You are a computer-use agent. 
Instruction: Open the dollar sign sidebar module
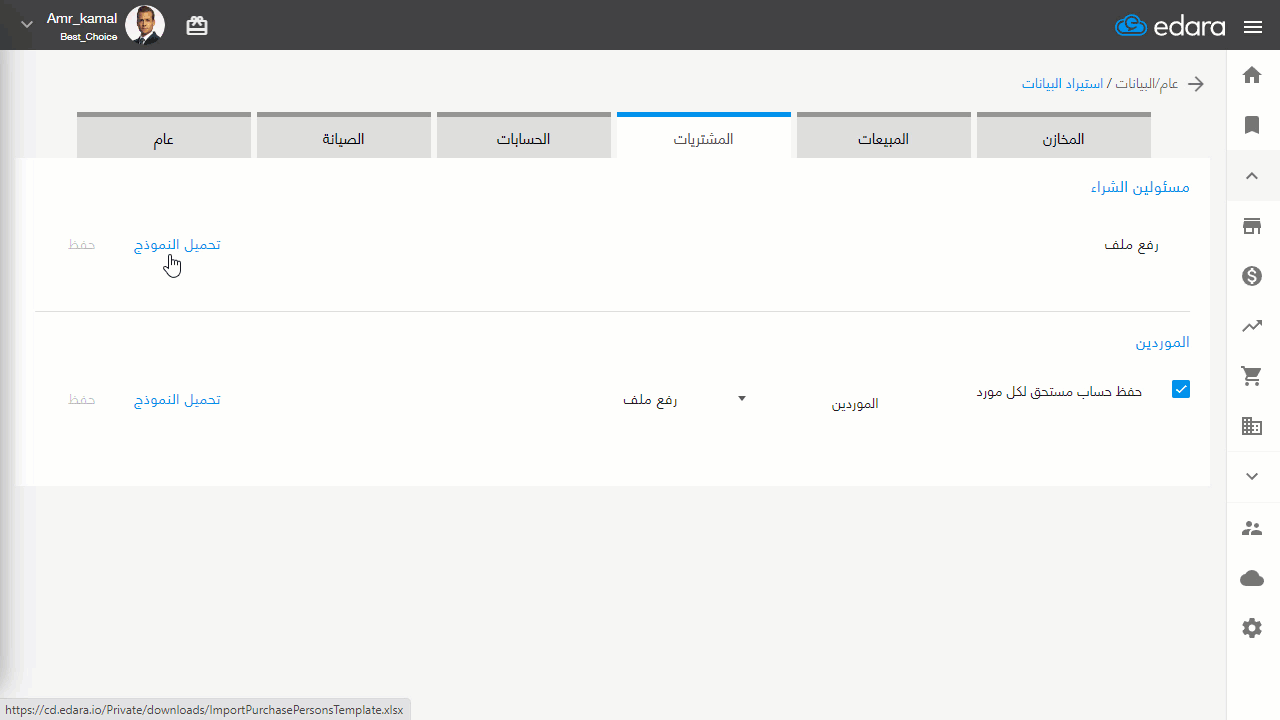tap(1252, 276)
